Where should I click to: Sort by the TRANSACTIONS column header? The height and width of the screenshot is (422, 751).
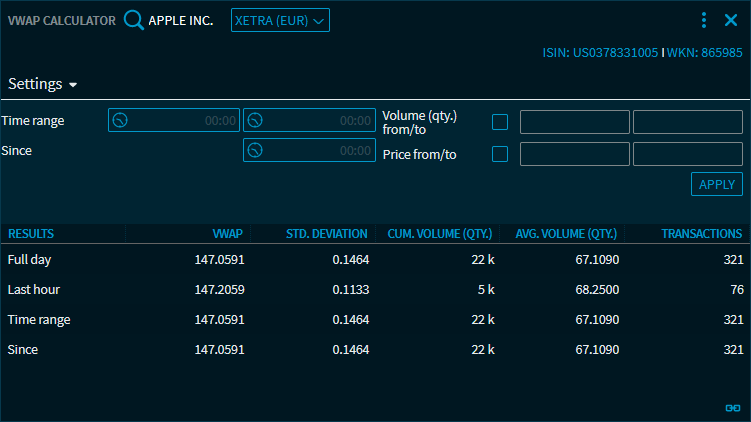click(701, 234)
